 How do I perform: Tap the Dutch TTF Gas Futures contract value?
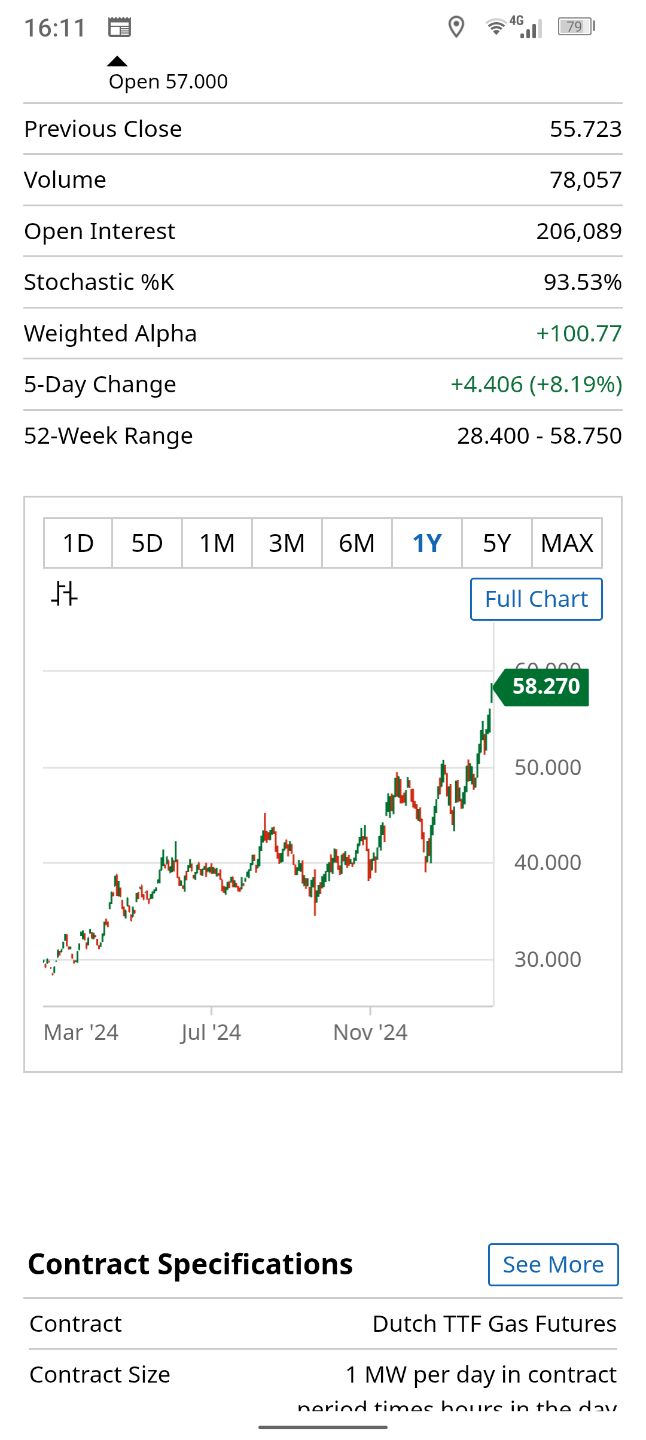click(x=494, y=1324)
